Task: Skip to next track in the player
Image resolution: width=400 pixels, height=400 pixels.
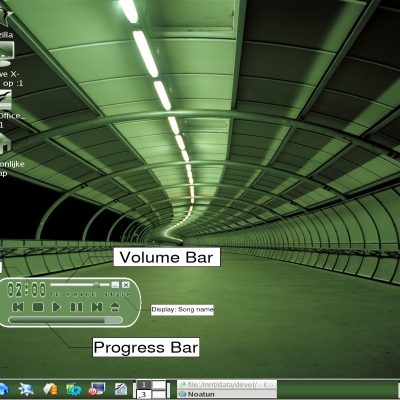Action: tap(97, 307)
